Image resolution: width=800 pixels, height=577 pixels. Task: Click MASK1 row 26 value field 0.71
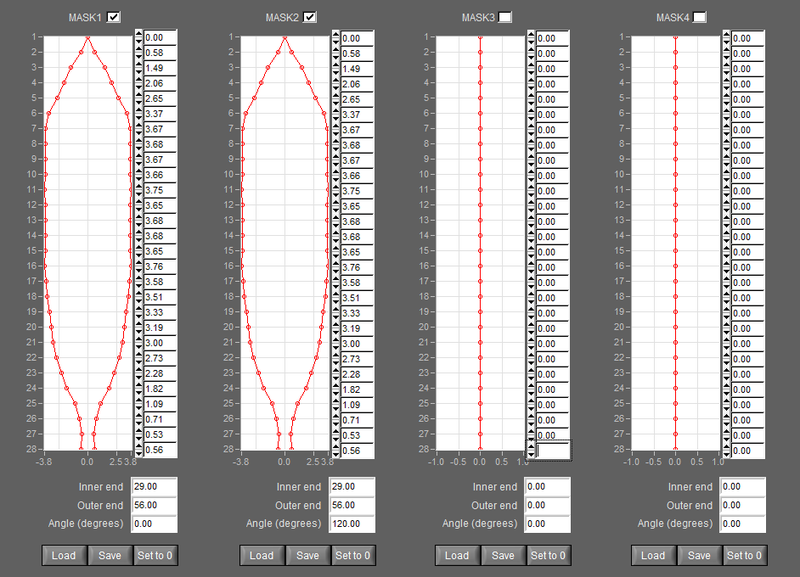tap(160, 419)
